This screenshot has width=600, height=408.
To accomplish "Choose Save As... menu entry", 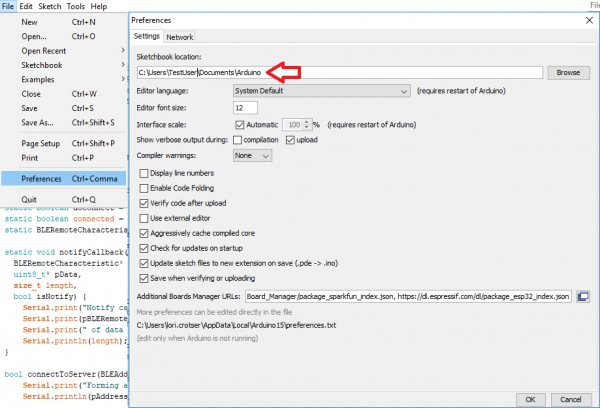I will pos(64,122).
